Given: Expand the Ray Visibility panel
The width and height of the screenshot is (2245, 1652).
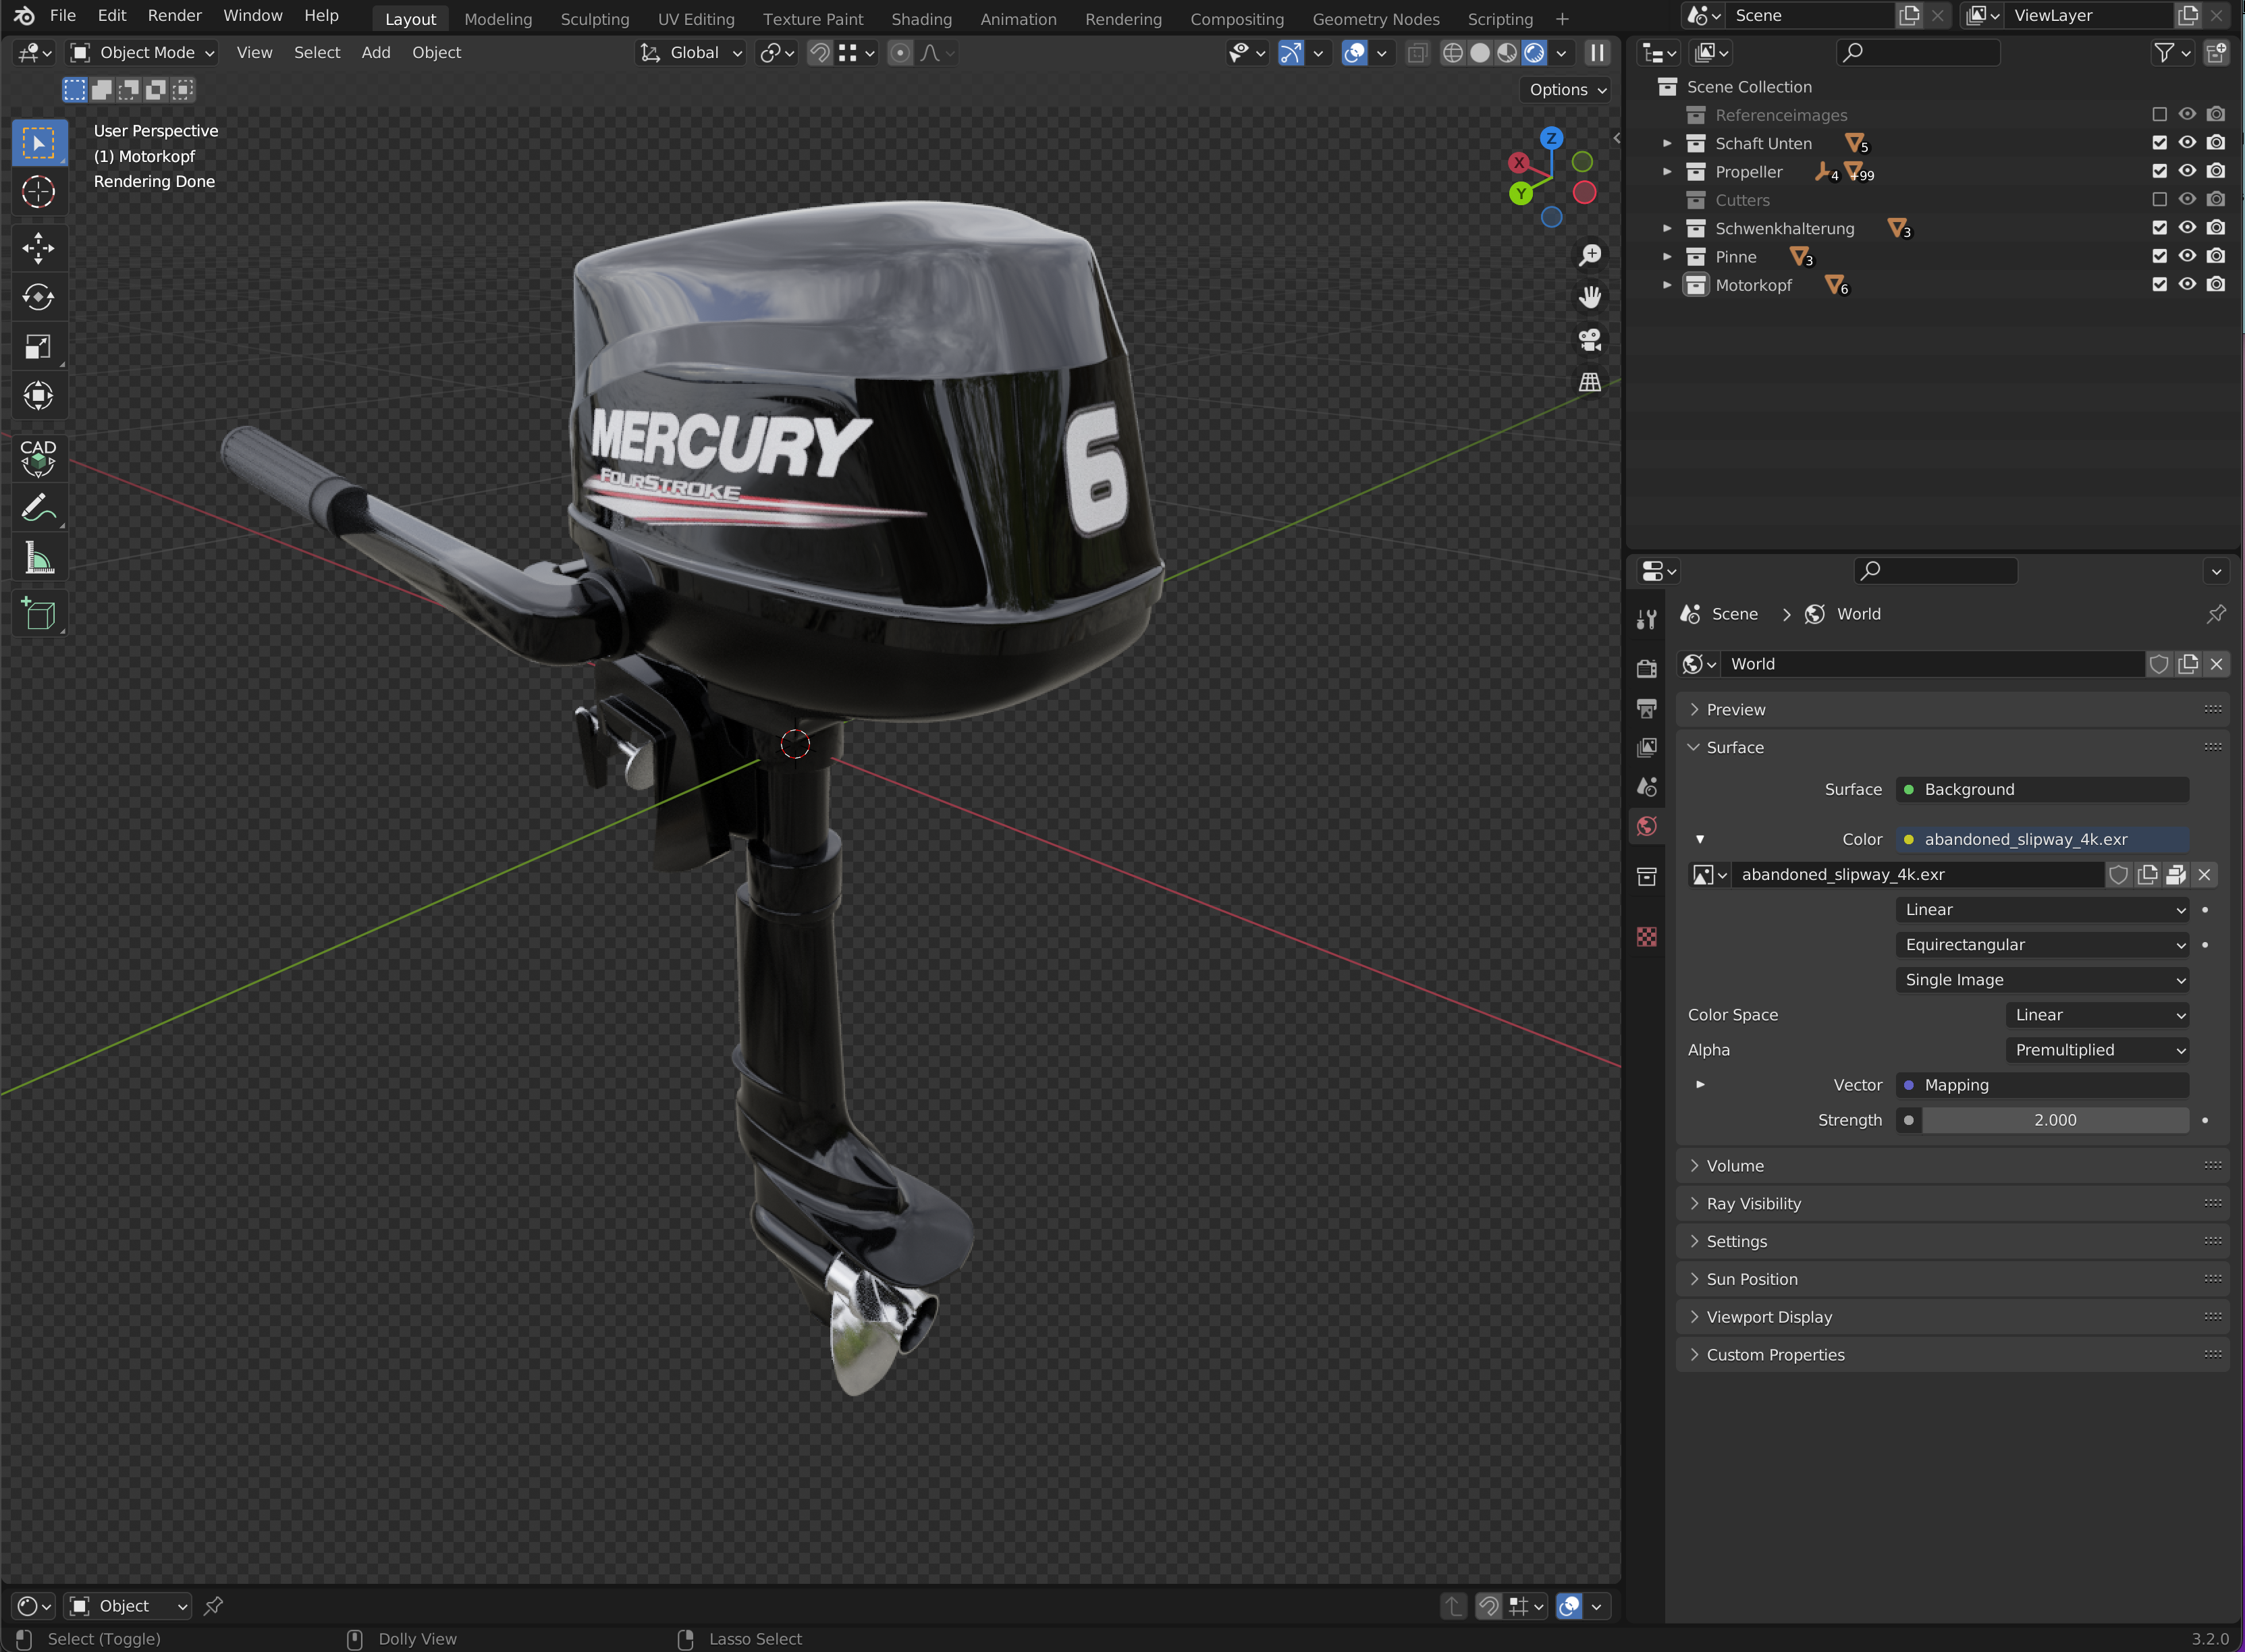Looking at the screenshot, I should tap(1753, 1203).
